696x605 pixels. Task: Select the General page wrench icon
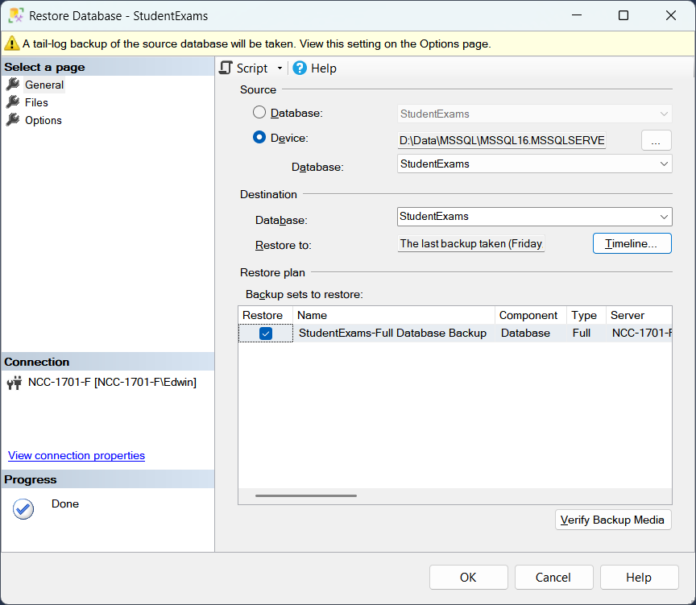click(x=13, y=84)
